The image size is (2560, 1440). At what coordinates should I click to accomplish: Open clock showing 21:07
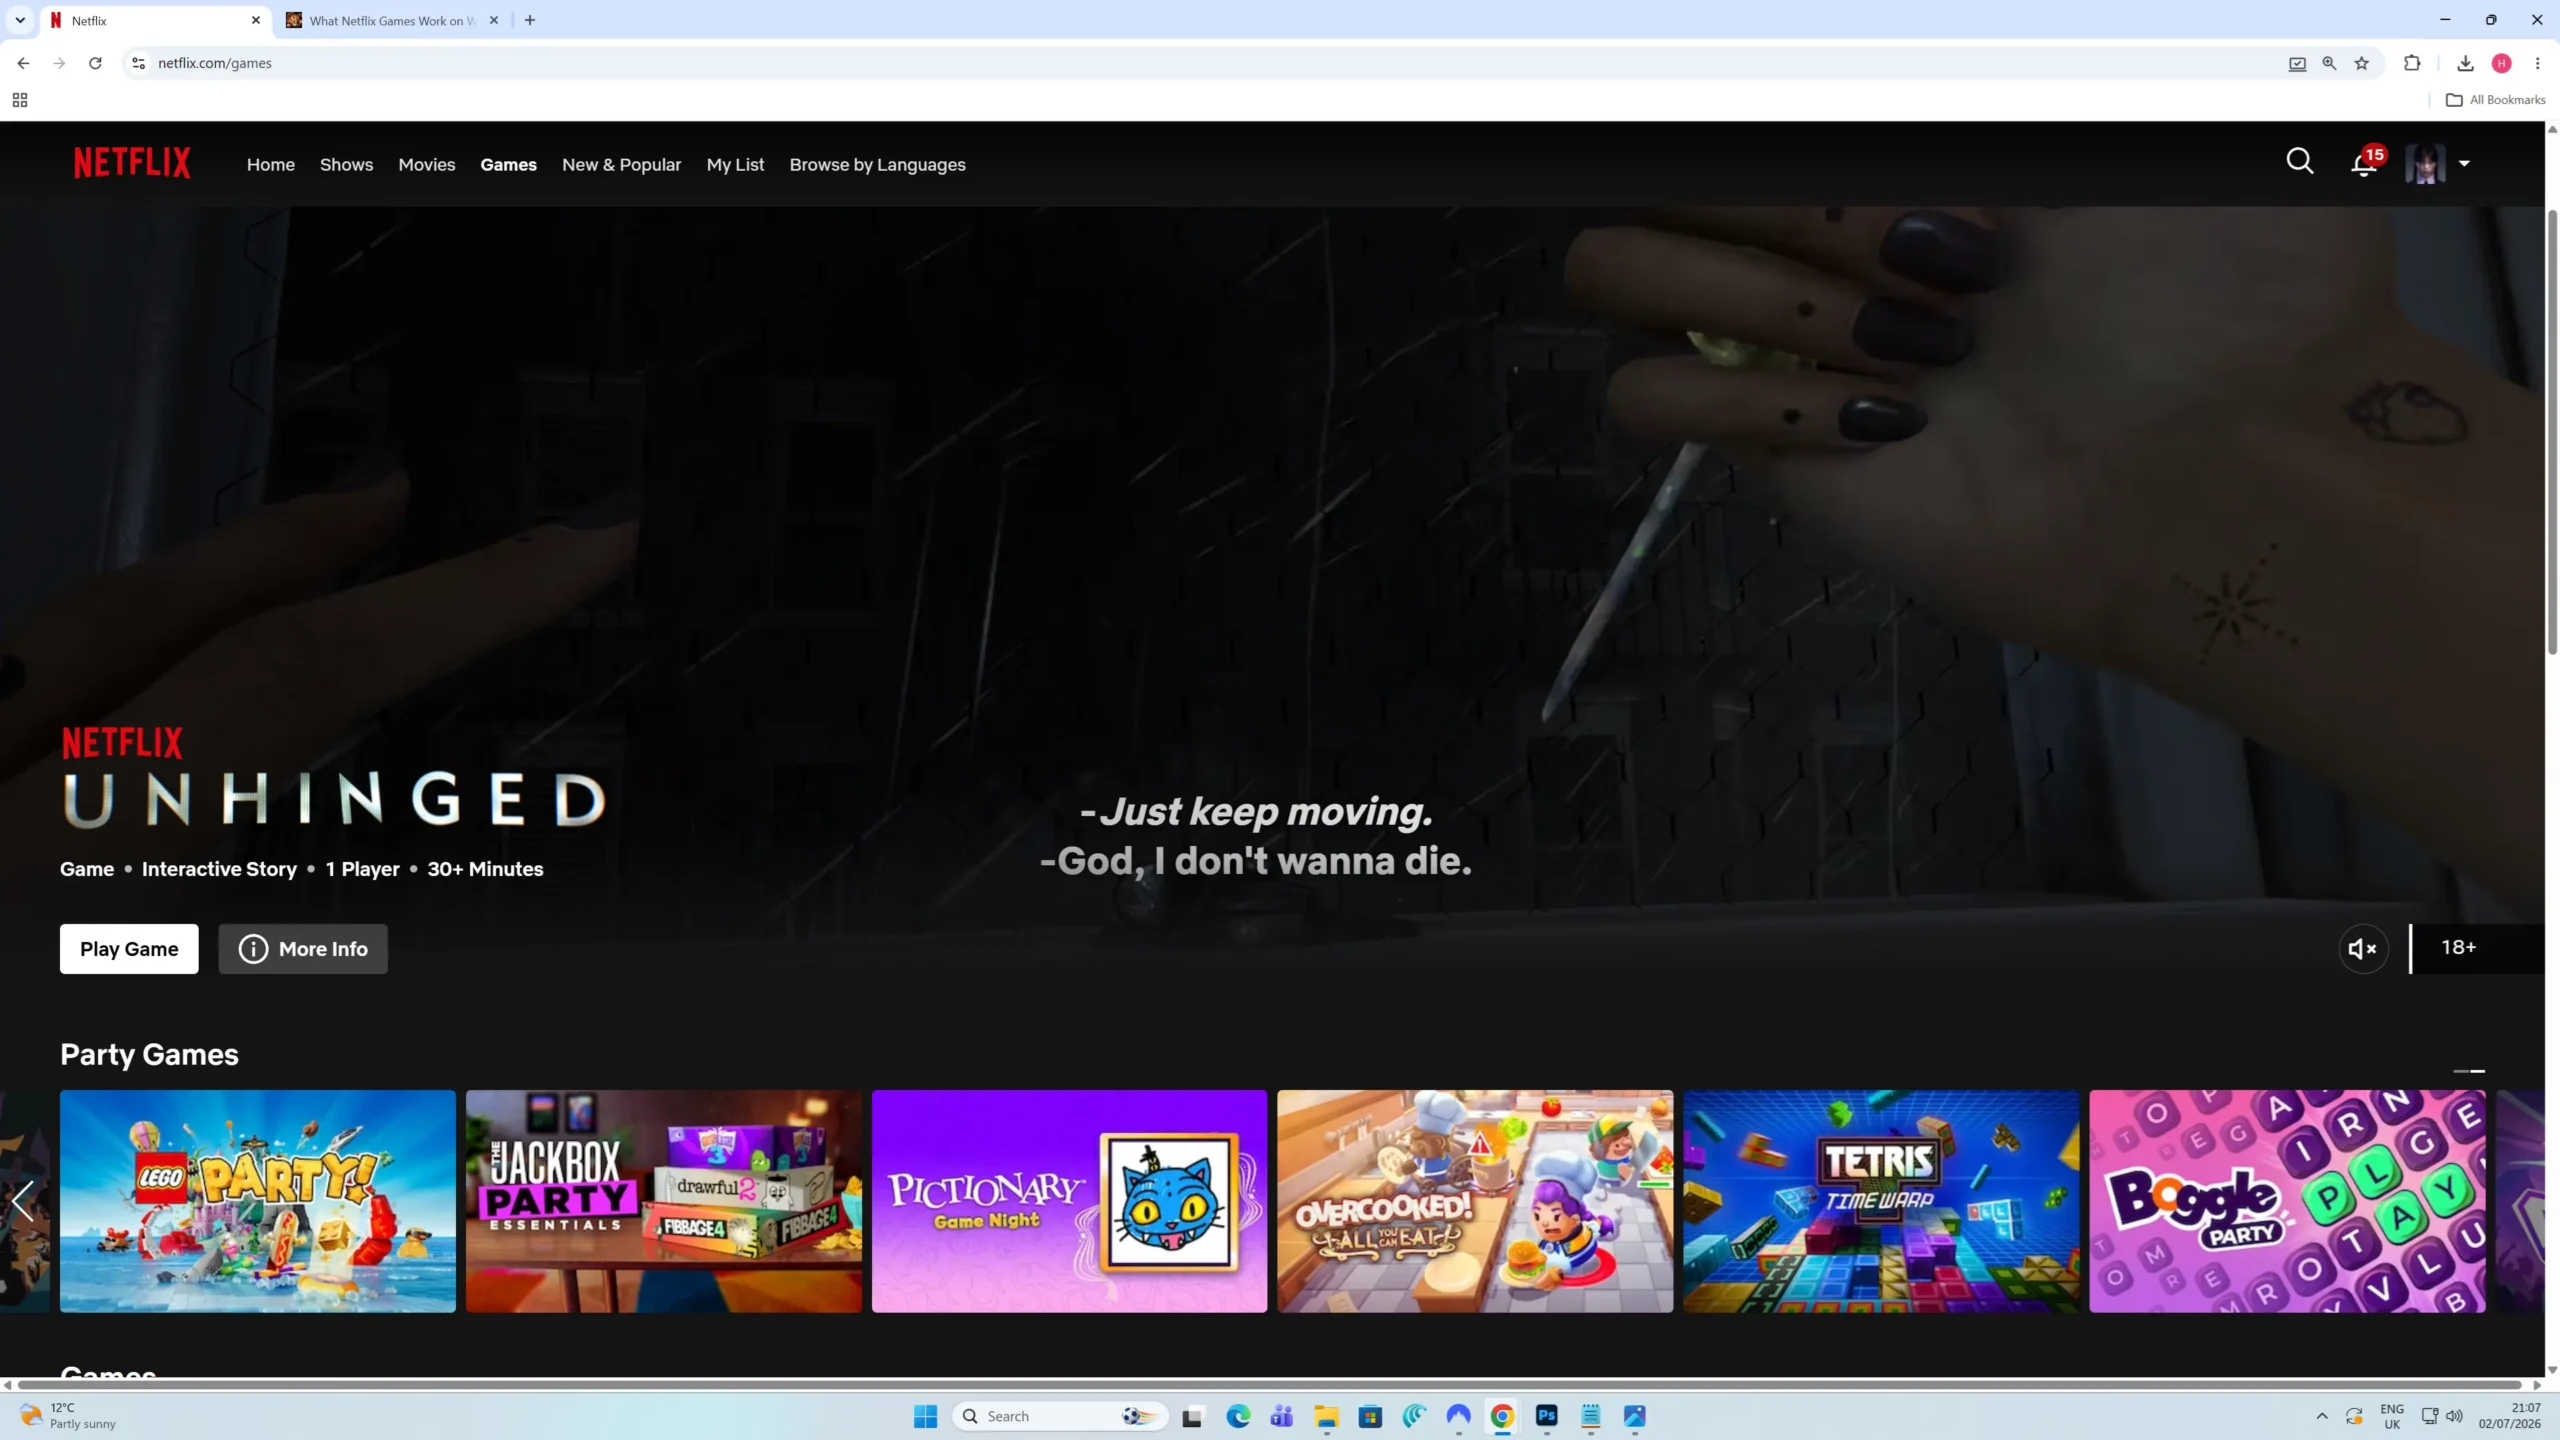[2509, 1416]
